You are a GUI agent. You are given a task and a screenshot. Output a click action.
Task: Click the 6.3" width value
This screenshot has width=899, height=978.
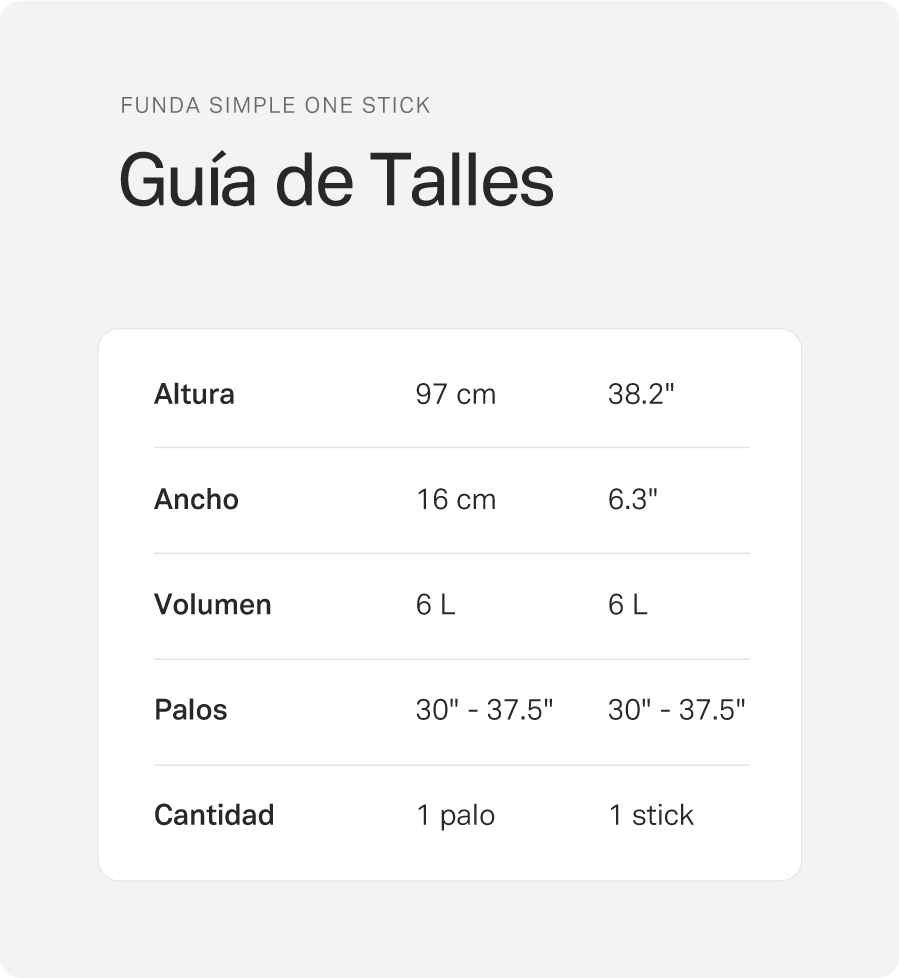pyautogui.click(x=633, y=500)
